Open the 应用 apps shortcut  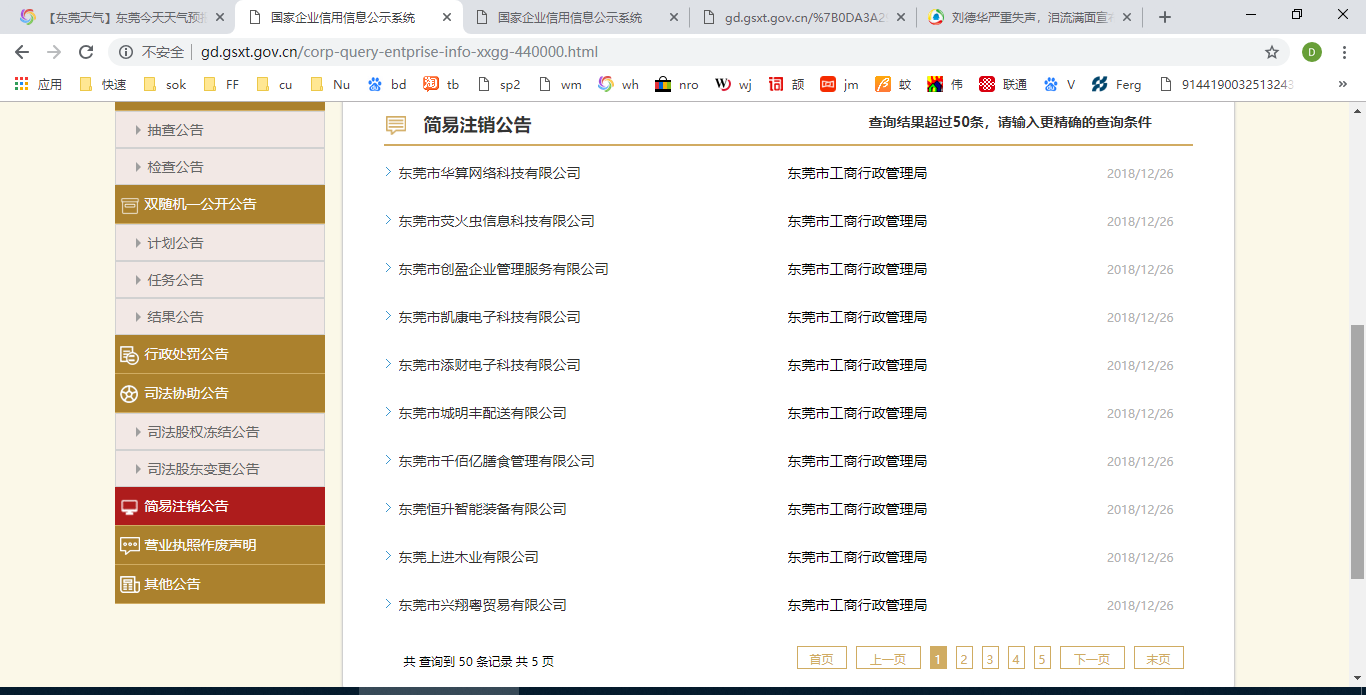[38, 85]
